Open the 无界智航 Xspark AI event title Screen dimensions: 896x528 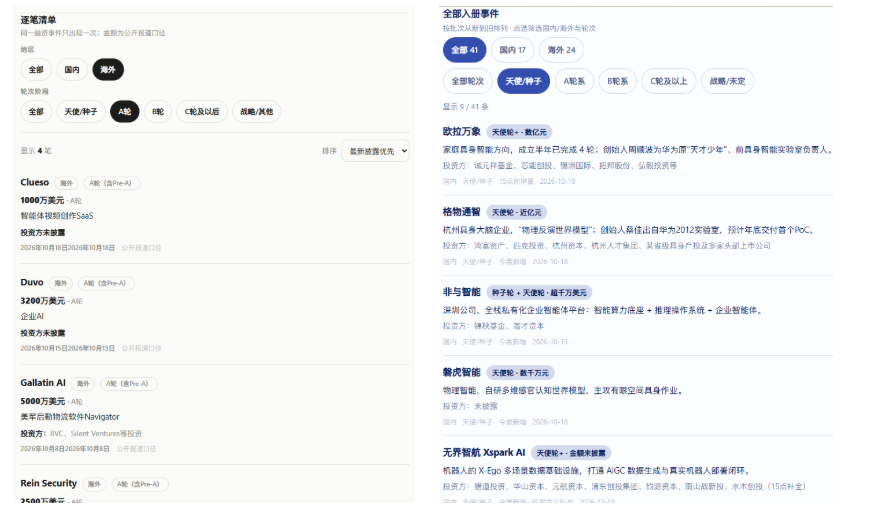[x=484, y=453]
